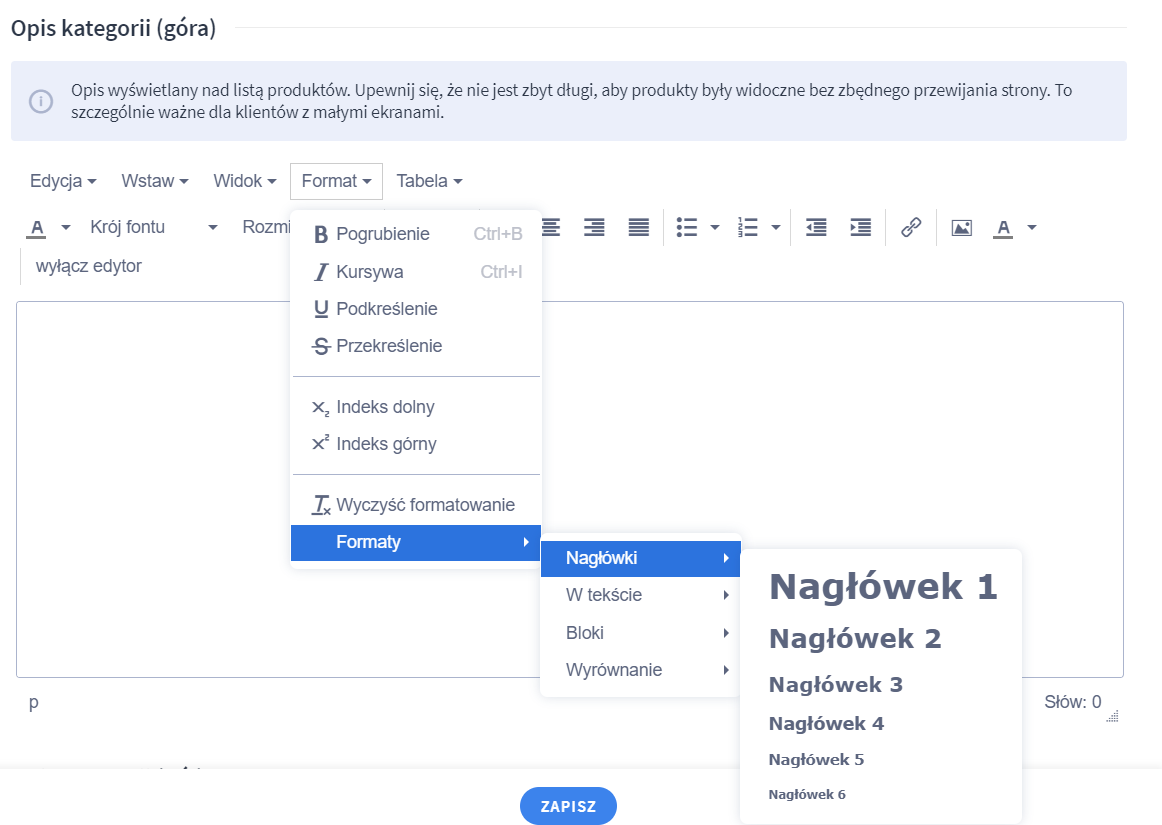The image size is (1162, 825).
Task: Open the text color dropdown arrow
Action: [66, 228]
